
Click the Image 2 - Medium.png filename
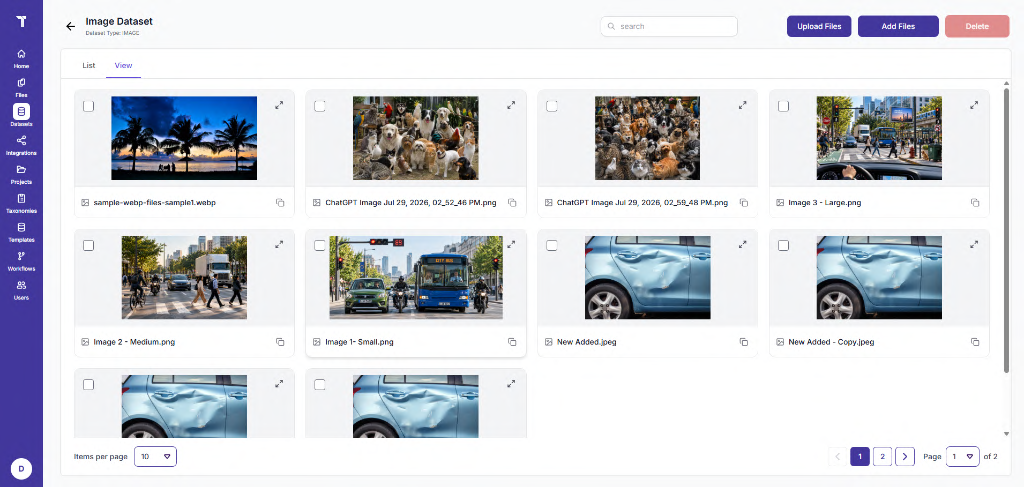[x=134, y=342]
